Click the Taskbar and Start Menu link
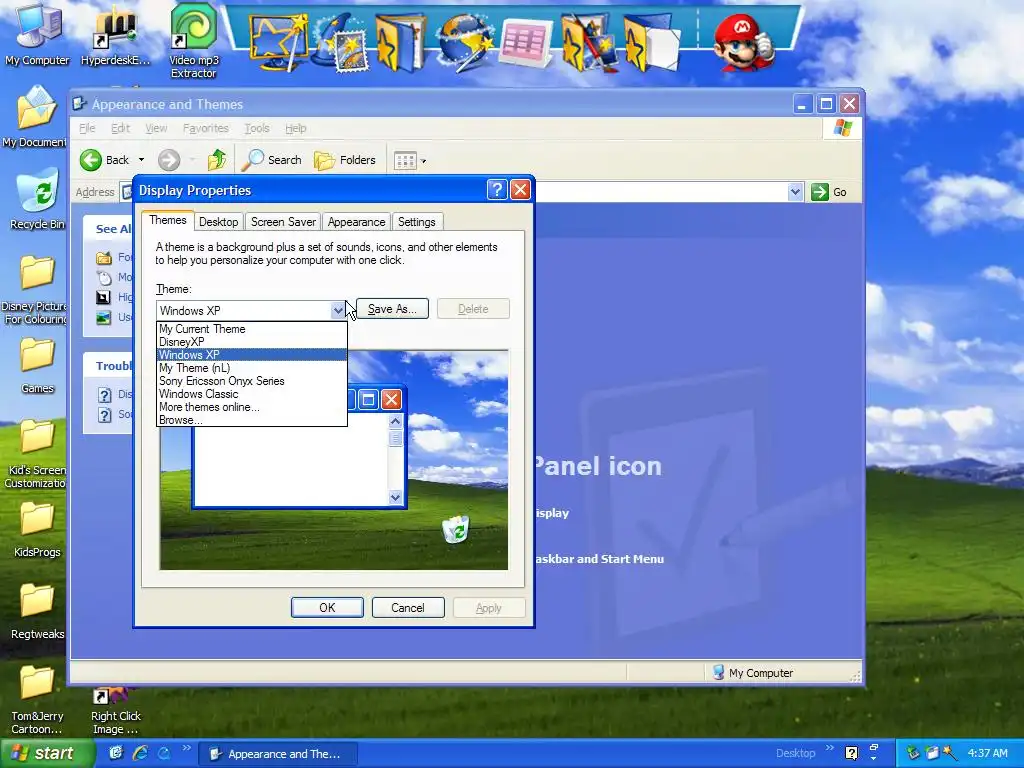This screenshot has height=768, width=1024. [x=599, y=559]
